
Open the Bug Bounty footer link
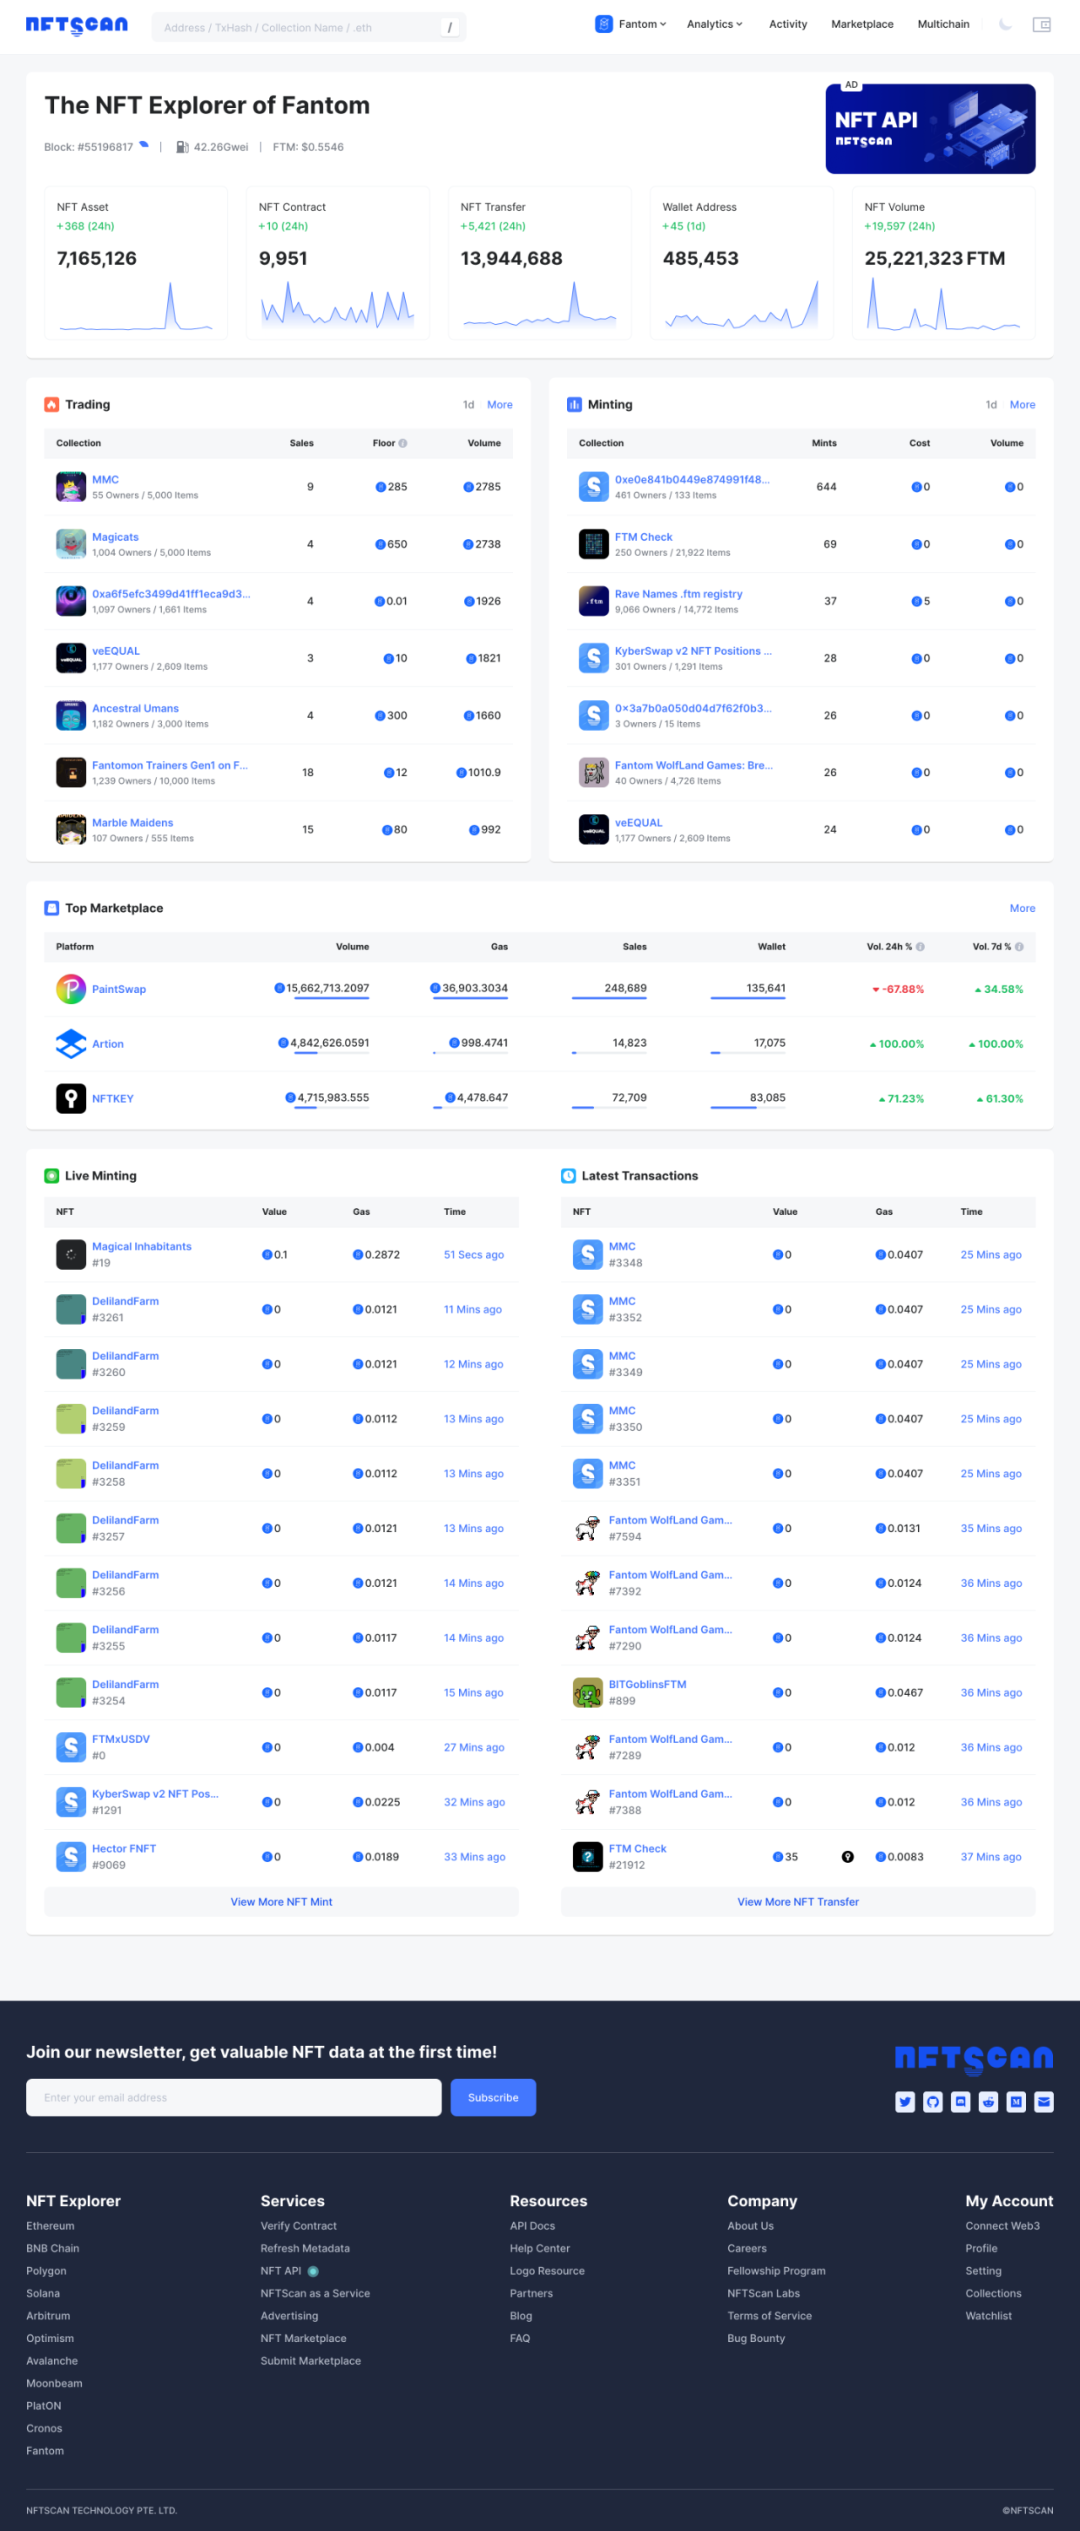[x=756, y=2338]
